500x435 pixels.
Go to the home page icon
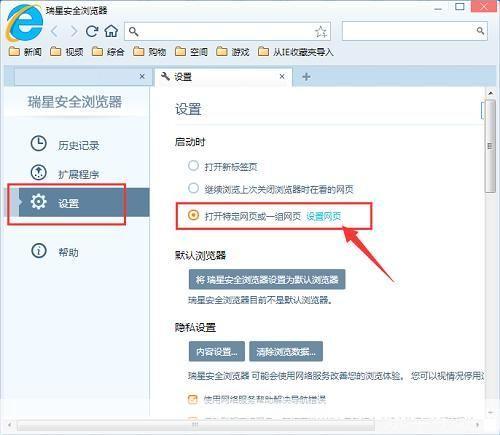pos(111,31)
